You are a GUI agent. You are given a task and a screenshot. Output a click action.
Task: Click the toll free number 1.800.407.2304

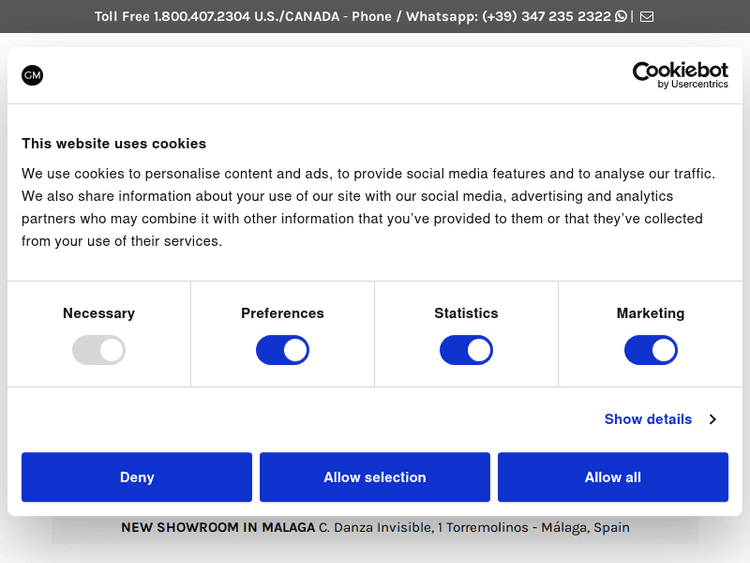[201, 16]
